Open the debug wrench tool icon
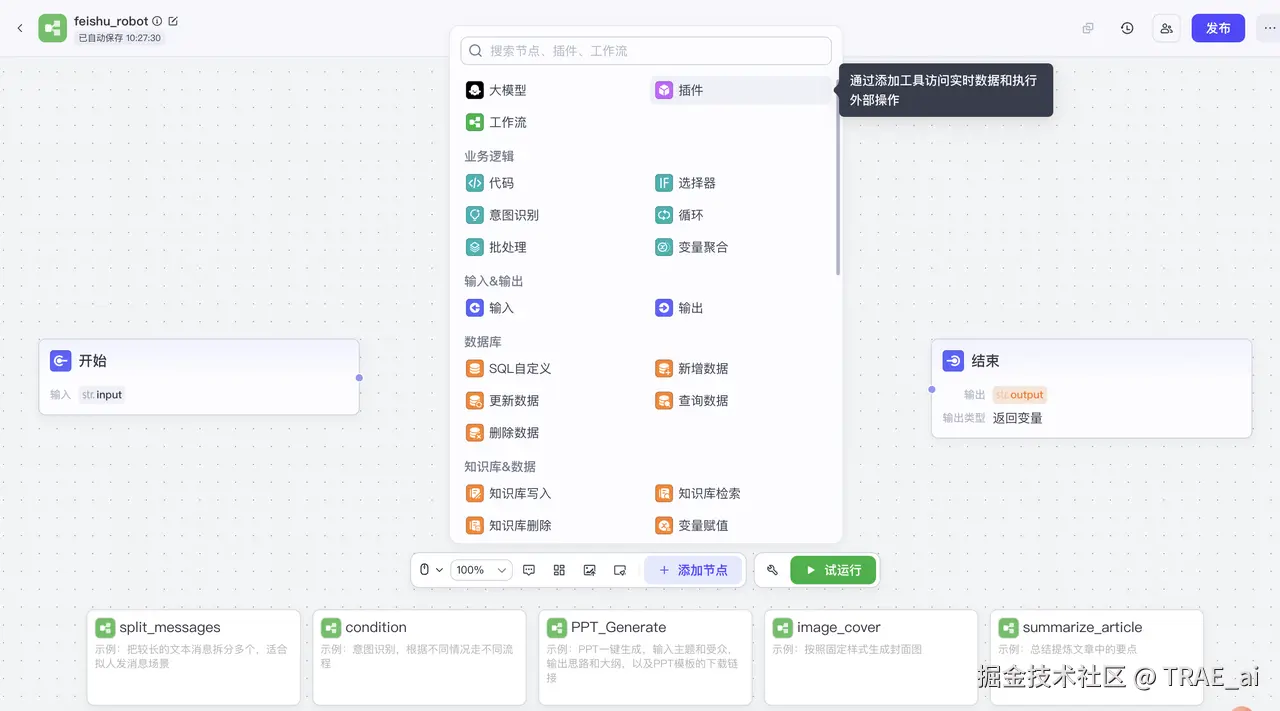1280x711 pixels. tap(772, 570)
